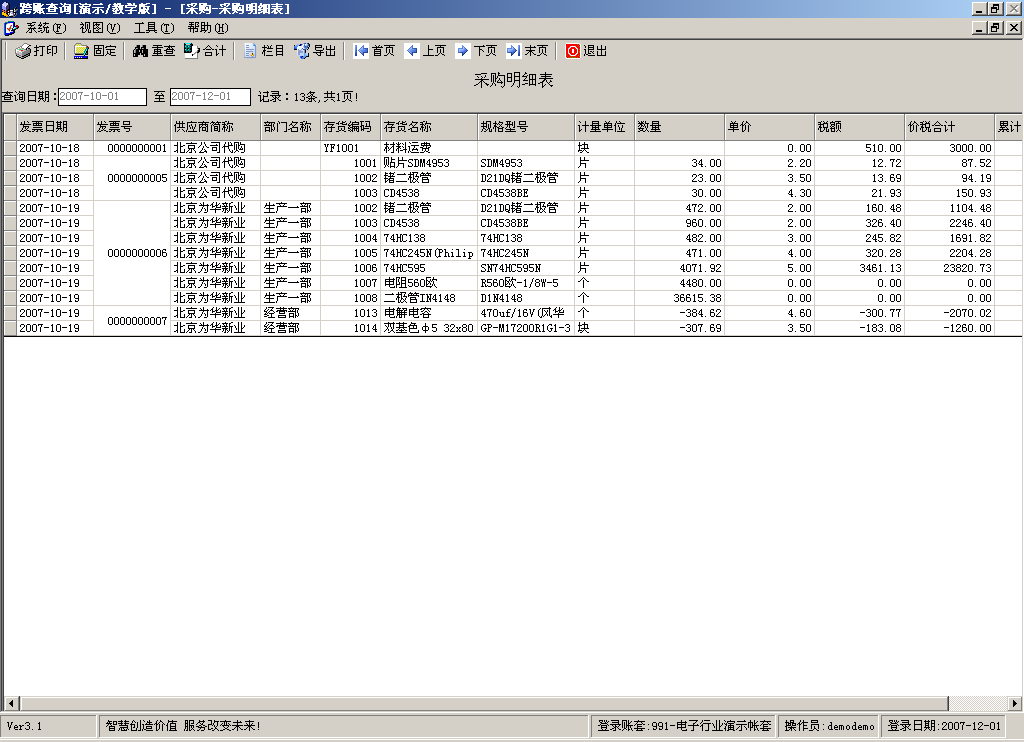The width and height of the screenshot is (1024, 742).
Task: Open the 视图(V) menu
Action: click(x=100, y=28)
